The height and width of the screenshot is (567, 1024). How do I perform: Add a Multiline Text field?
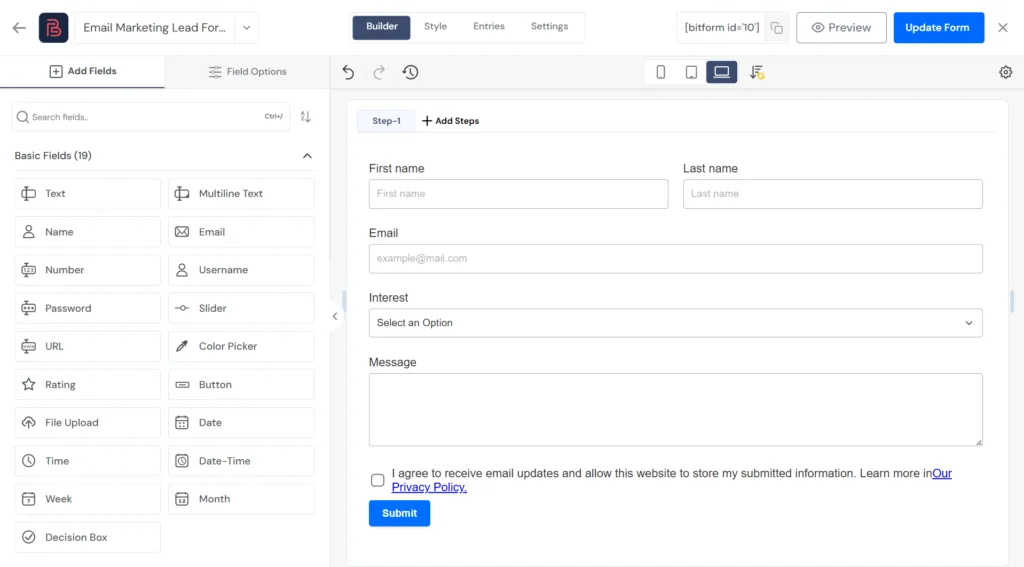(x=241, y=193)
